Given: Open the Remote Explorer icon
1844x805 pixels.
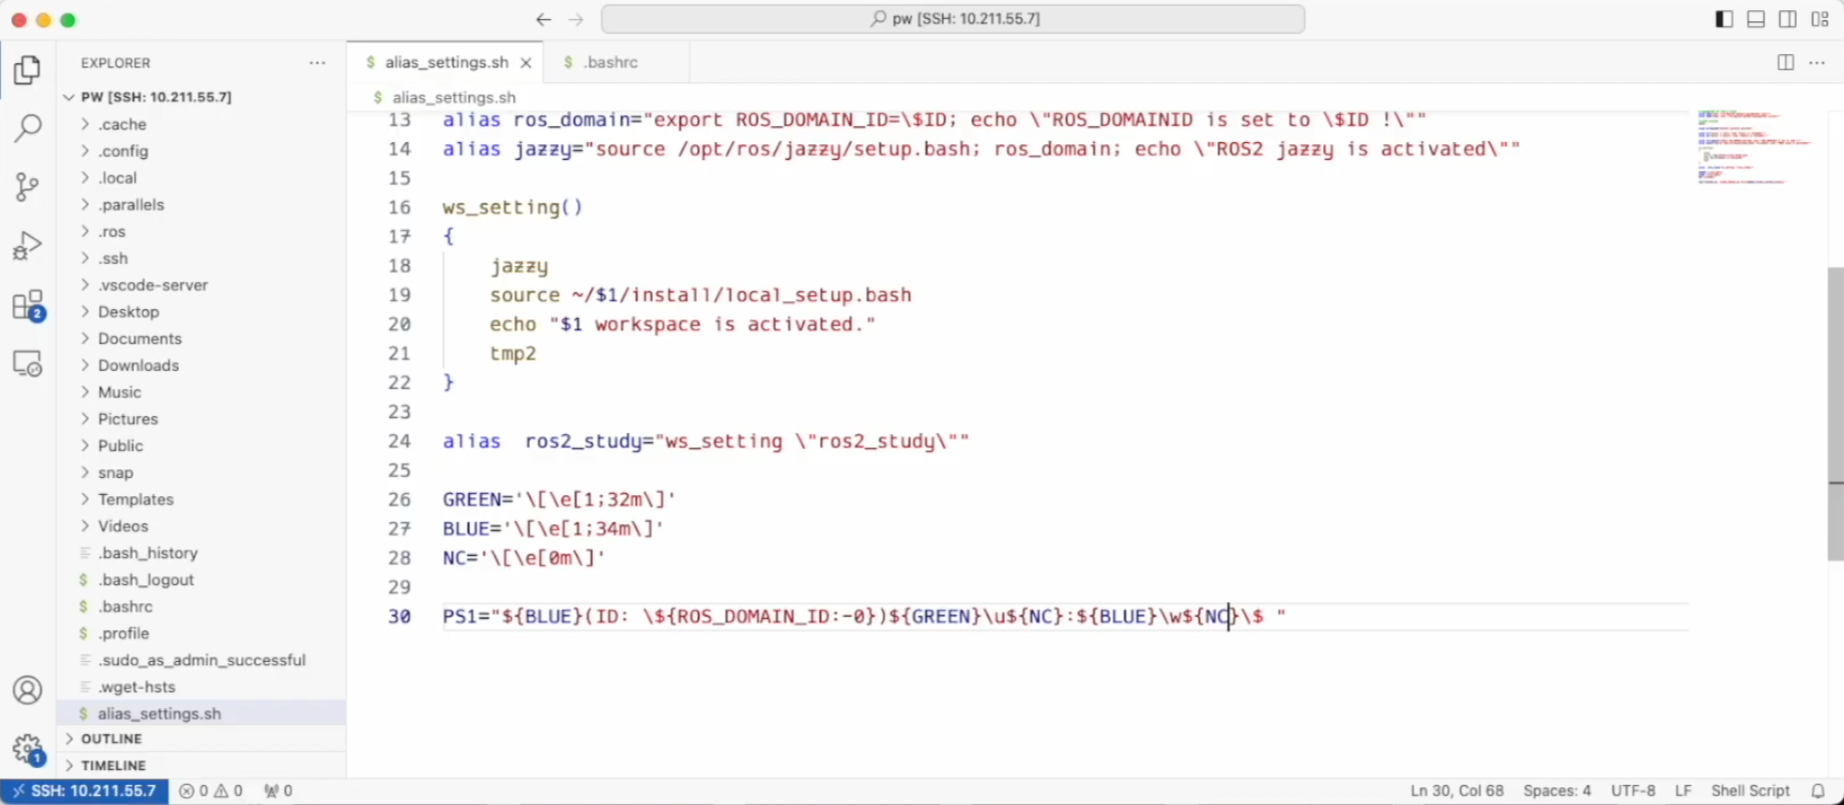Looking at the screenshot, I should (28, 364).
